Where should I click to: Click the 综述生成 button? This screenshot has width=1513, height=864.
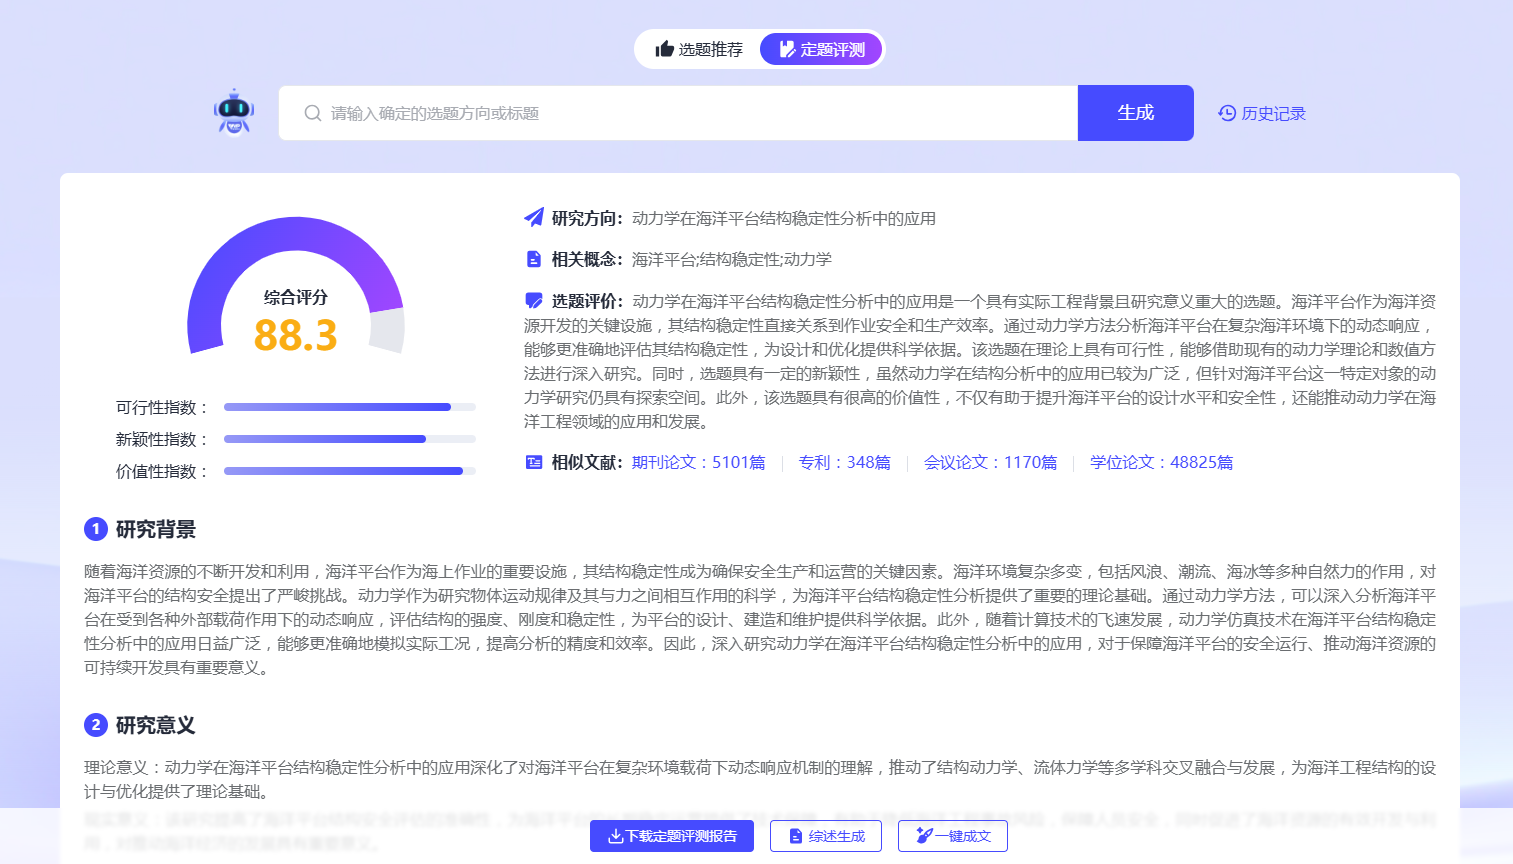[826, 836]
